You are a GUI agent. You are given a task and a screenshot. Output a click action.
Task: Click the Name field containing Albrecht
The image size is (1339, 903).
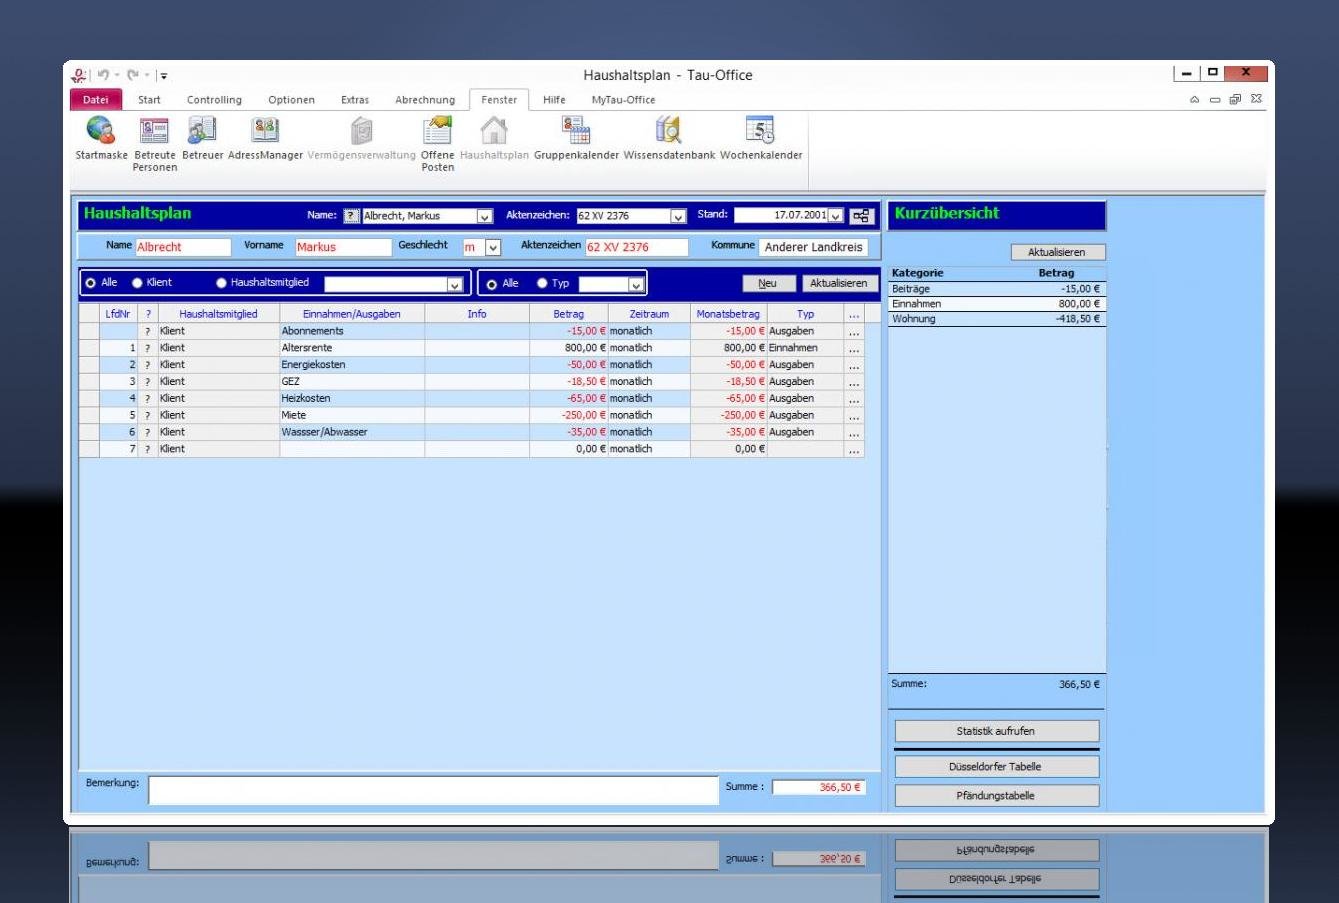pos(183,247)
